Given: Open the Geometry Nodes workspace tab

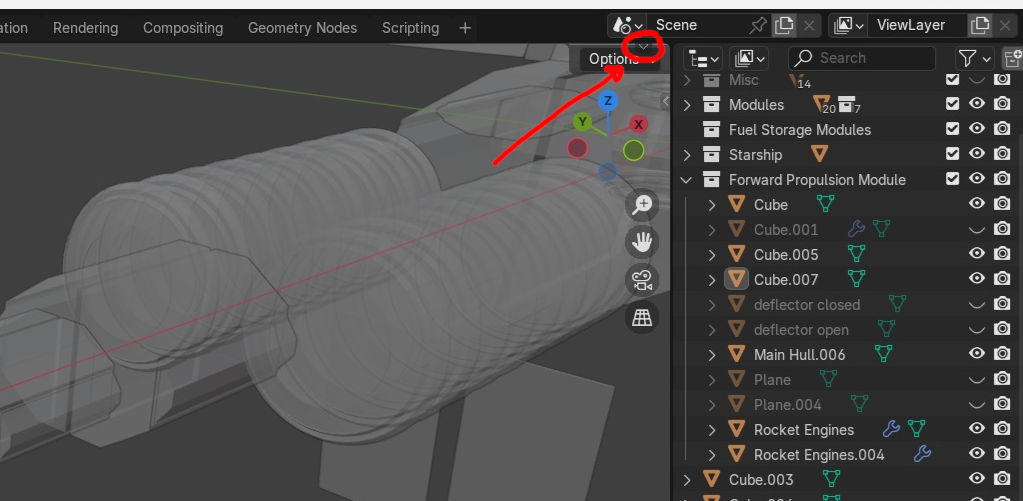Looking at the screenshot, I should click(302, 28).
